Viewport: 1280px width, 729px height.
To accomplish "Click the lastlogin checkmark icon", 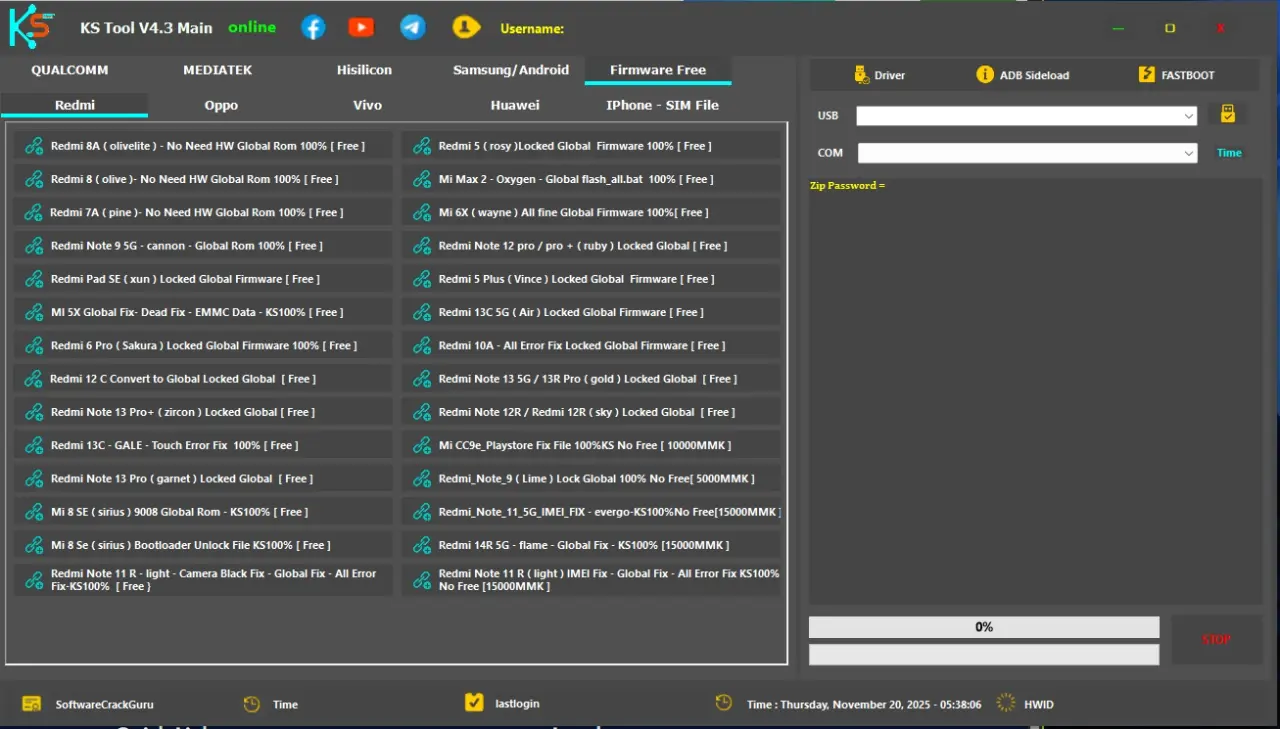I will 475,703.
